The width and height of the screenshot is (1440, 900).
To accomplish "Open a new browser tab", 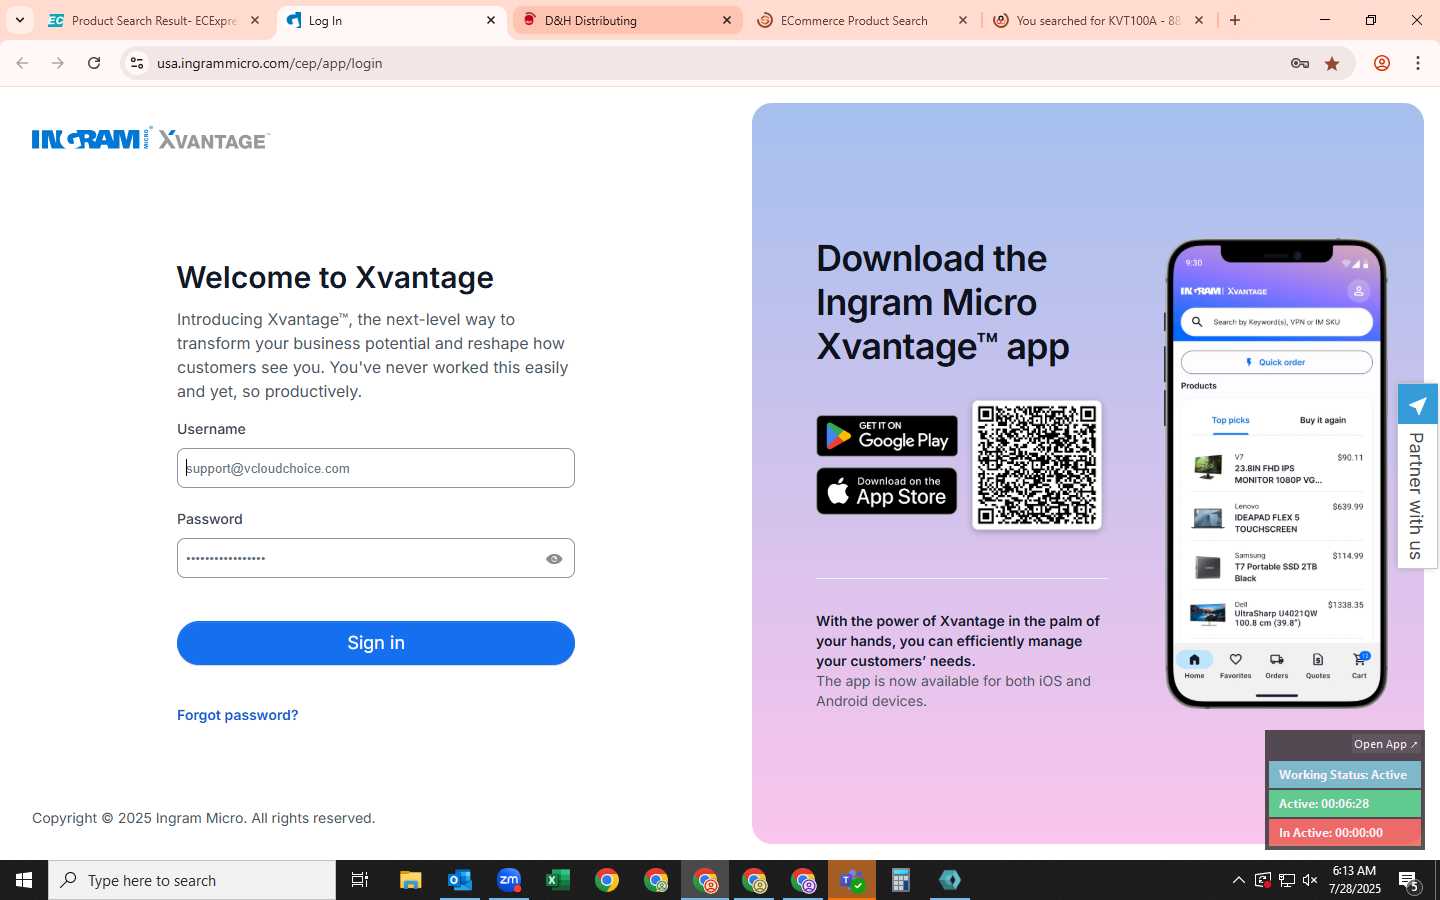I will [1235, 20].
